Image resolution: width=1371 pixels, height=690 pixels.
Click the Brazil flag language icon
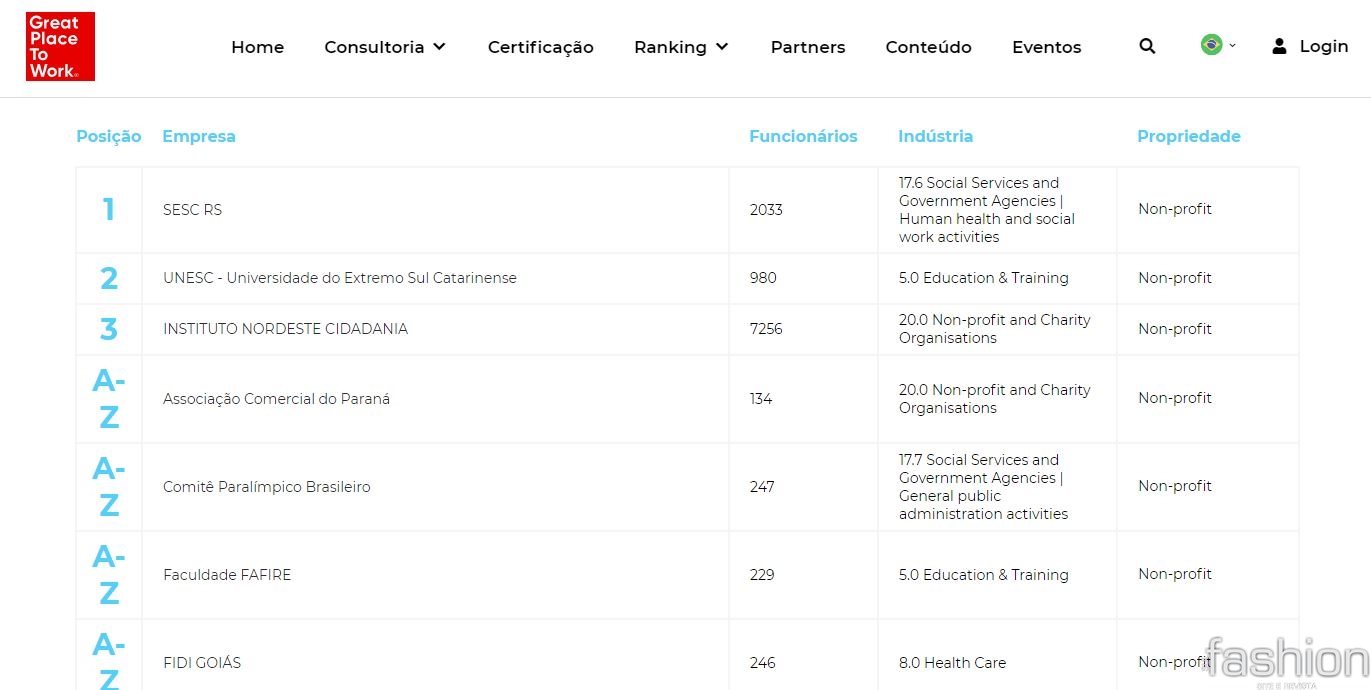coord(1211,45)
